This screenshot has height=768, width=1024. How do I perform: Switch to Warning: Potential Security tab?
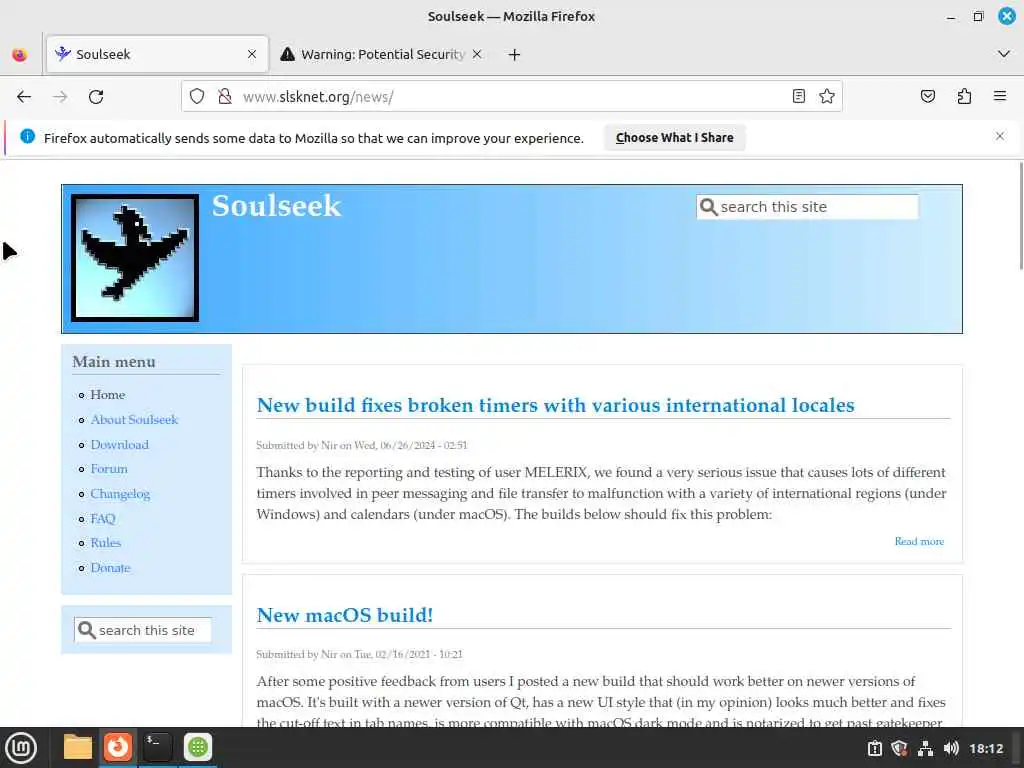(382, 54)
